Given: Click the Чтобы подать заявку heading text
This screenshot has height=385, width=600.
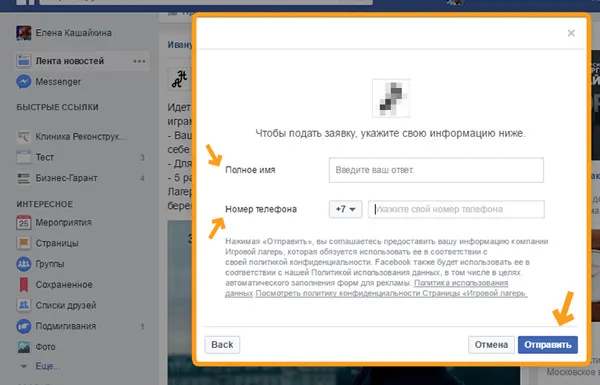Looking at the screenshot, I should click(390, 134).
